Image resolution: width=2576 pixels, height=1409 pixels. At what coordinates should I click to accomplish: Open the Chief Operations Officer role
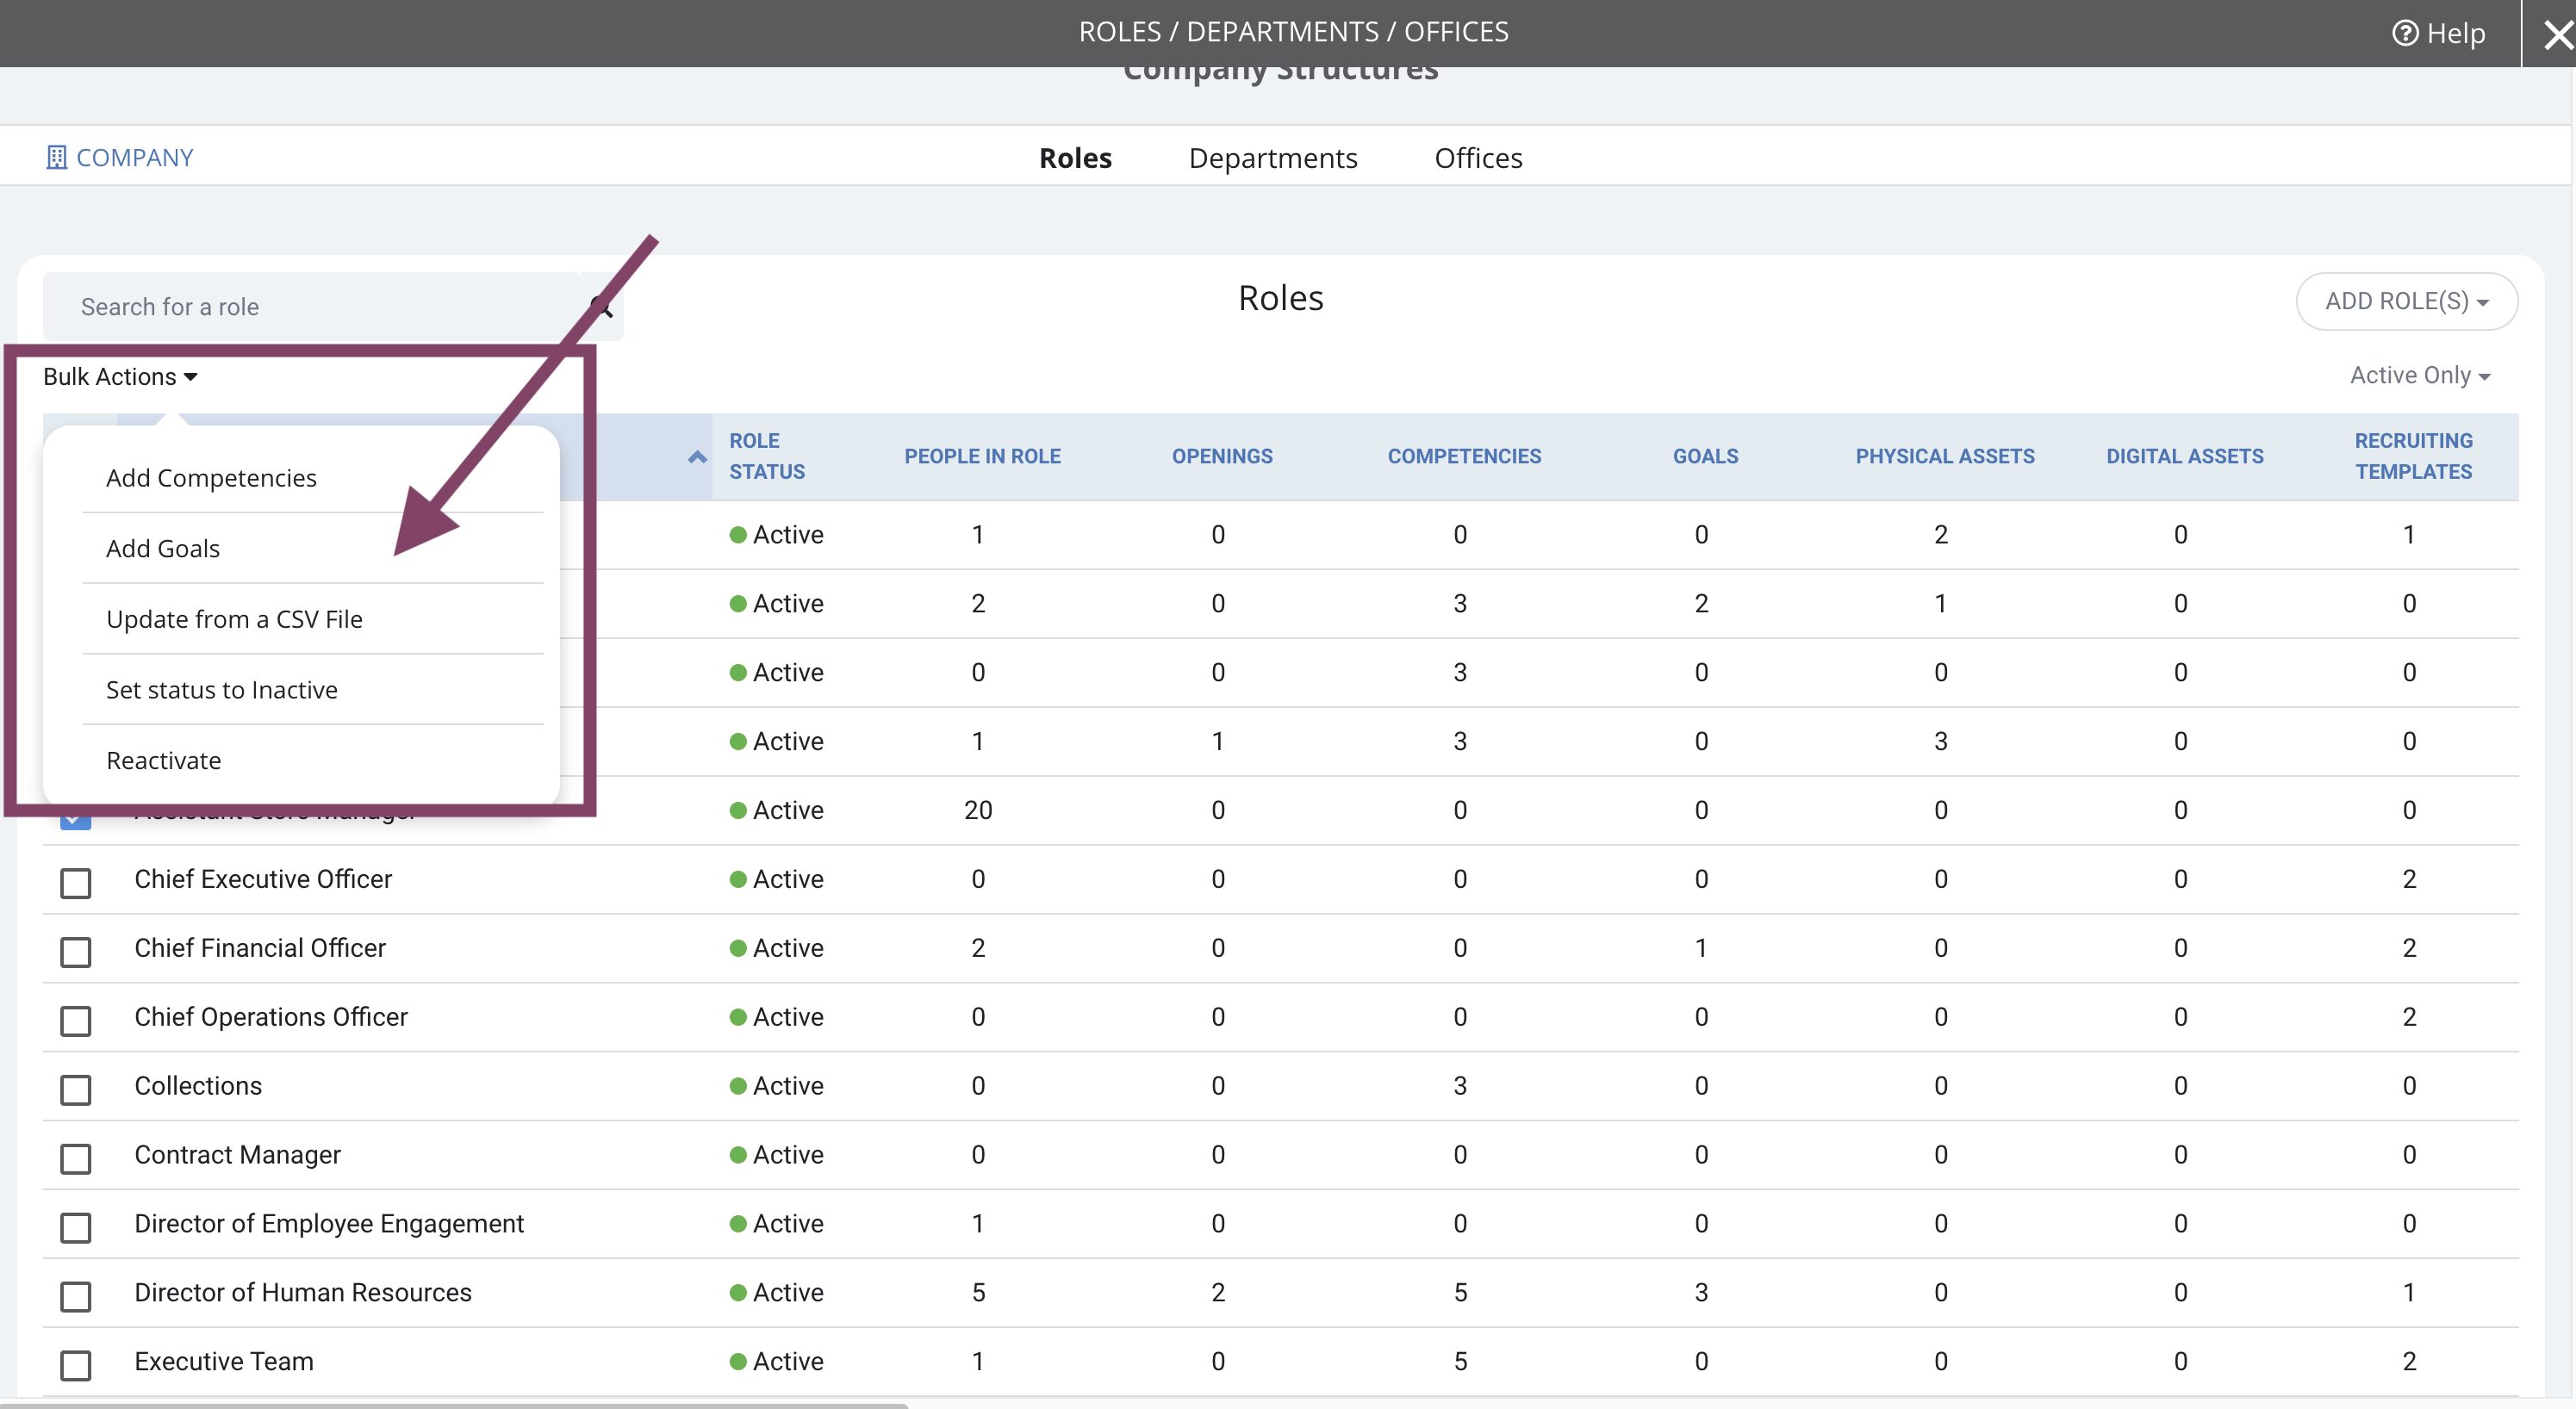(271, 1017)
